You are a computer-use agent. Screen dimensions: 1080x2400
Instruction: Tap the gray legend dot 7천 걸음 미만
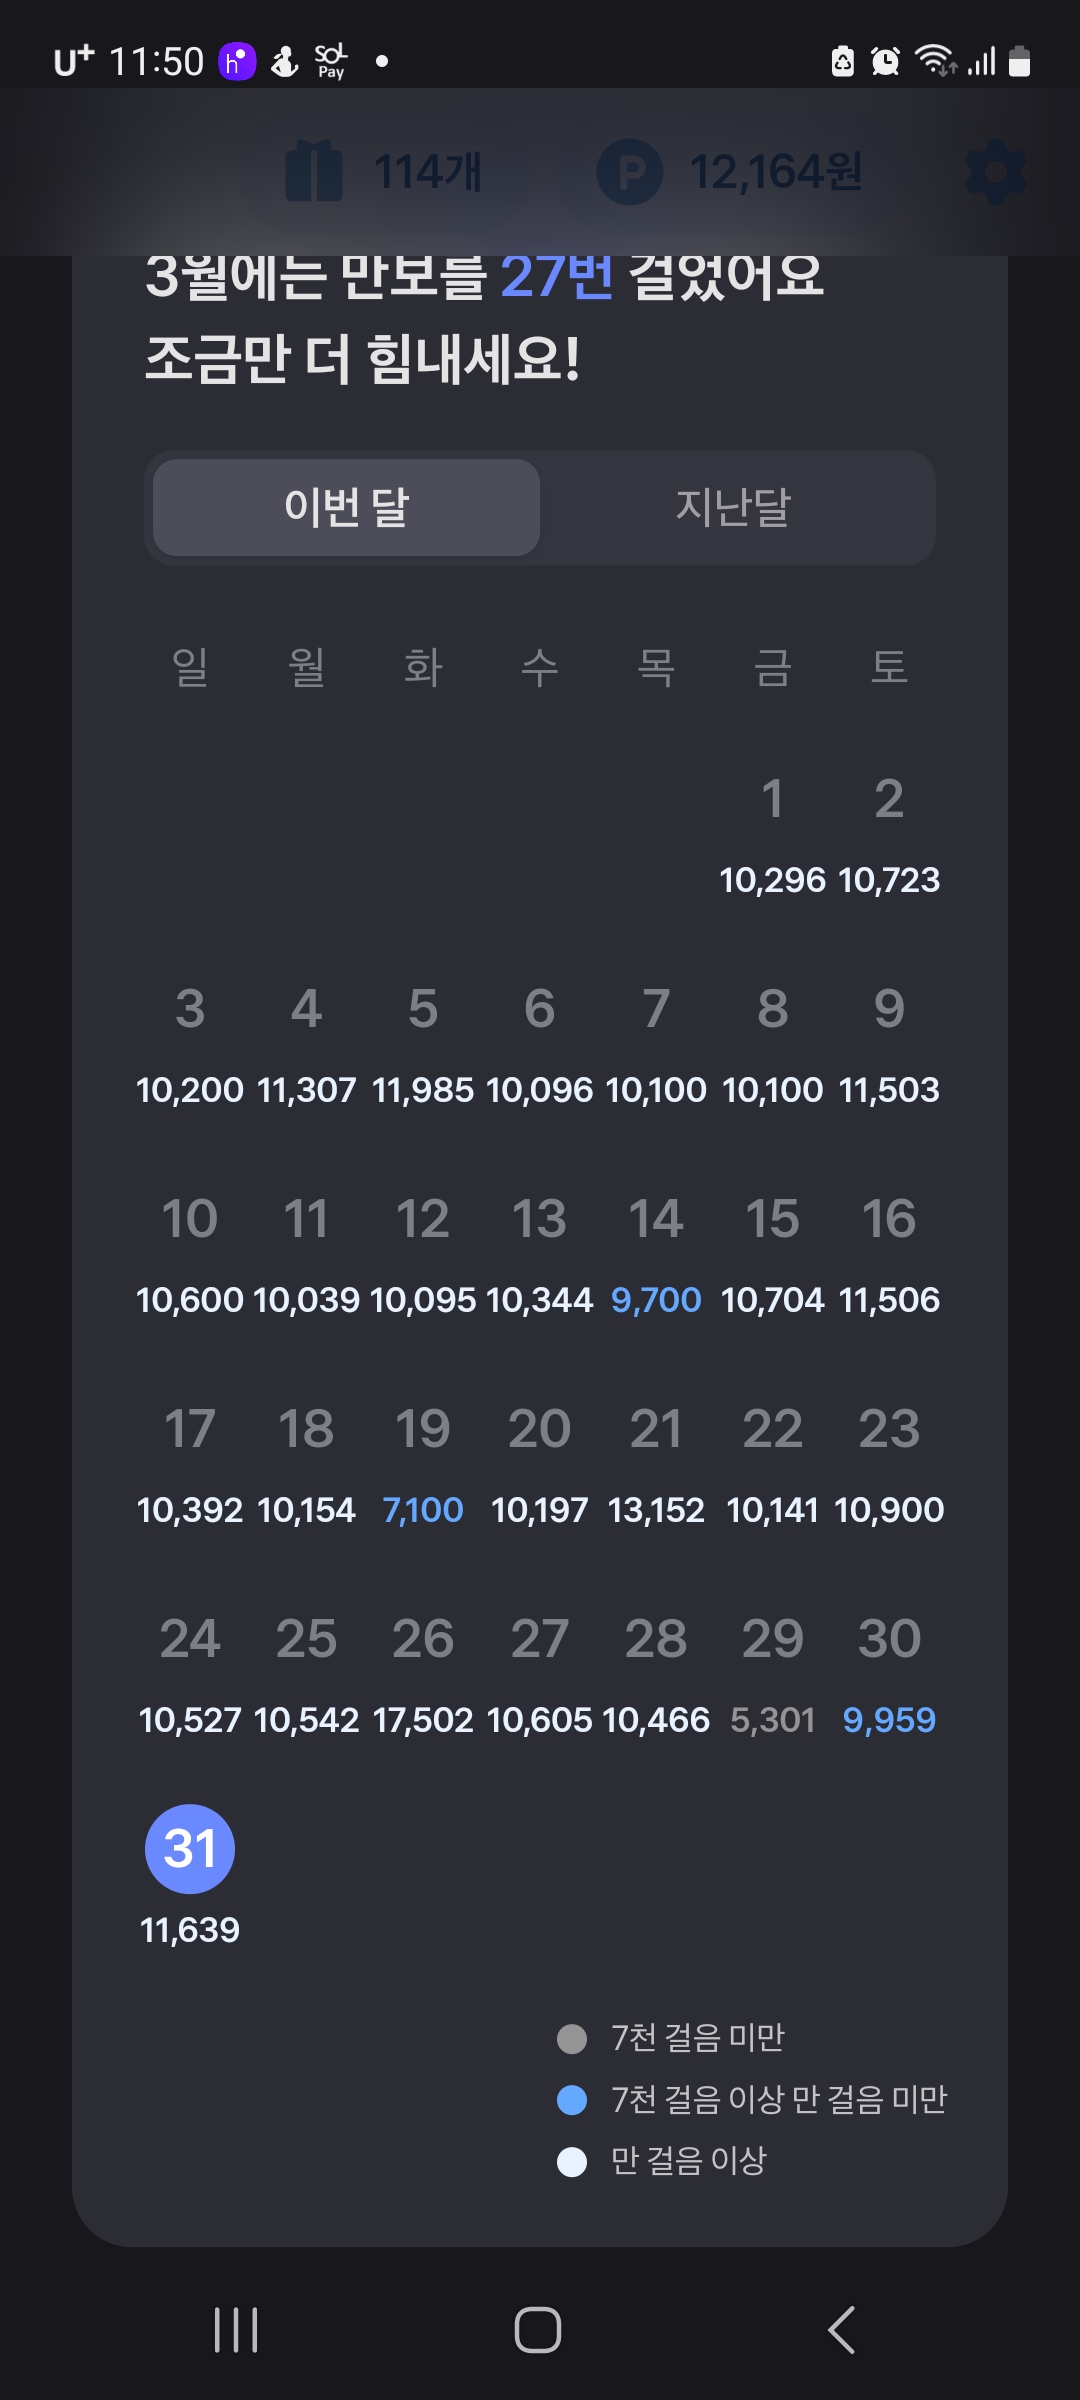[x=572, y=2039]
